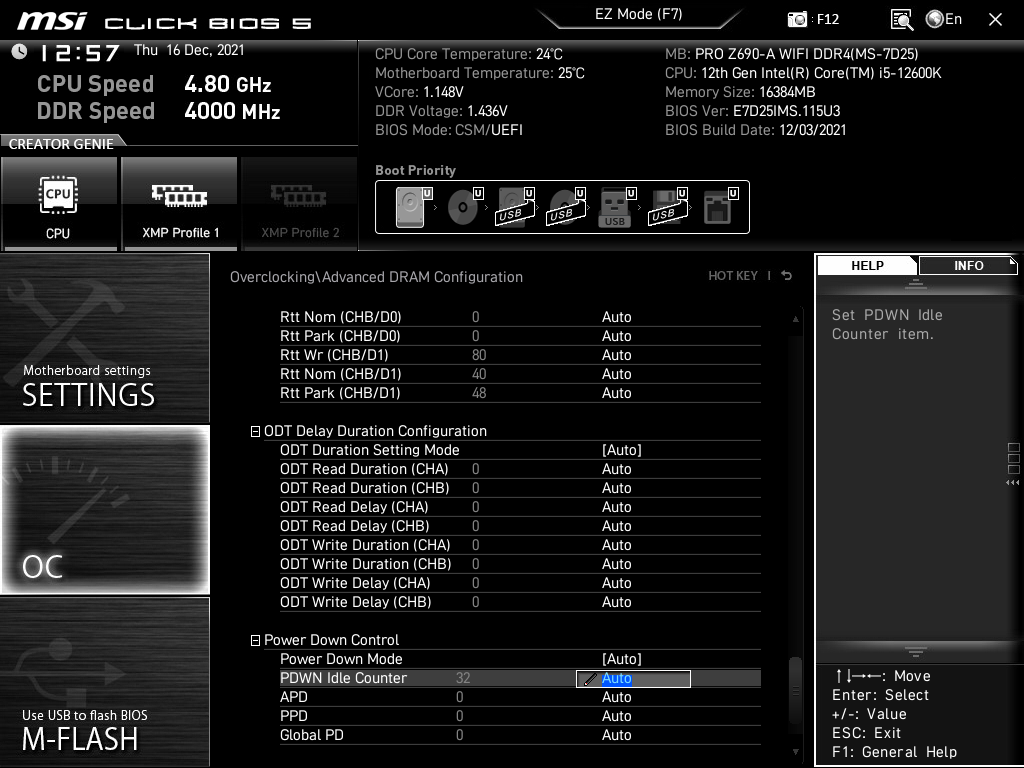Select ODT Read Delay (CHA) row
Viewport: 1024px width, 768px height.
pyautogui.click(x=520, y=507)
